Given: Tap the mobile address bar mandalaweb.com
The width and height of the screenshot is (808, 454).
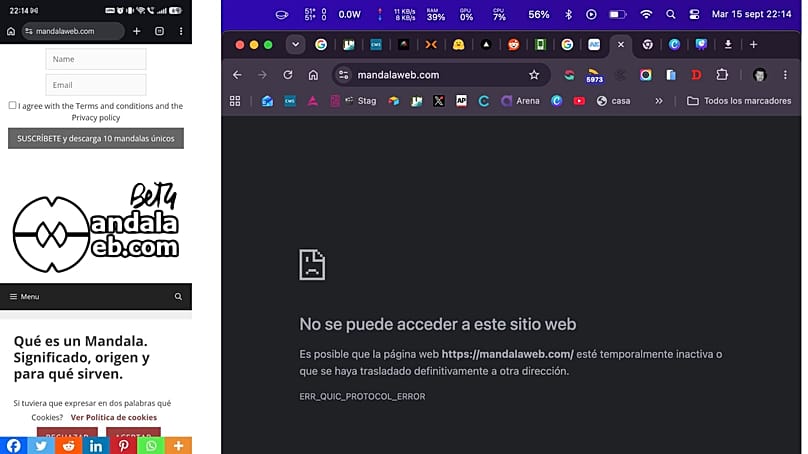Looking at the screenshot, I should click(x=73, y=31).
